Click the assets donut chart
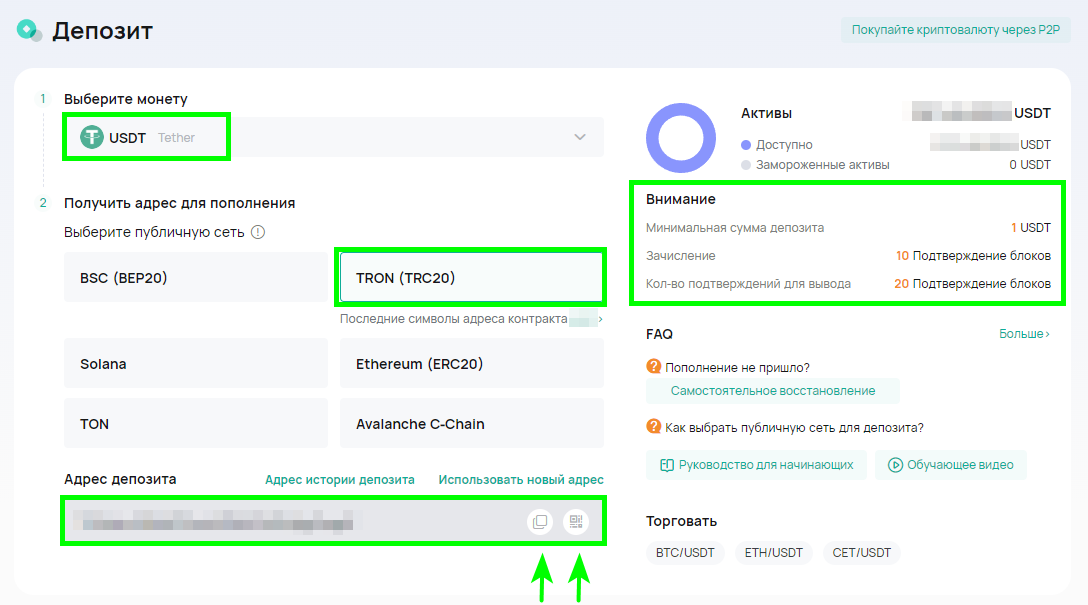This screenshot has height=605, width=1088. (x=681, y=138)
